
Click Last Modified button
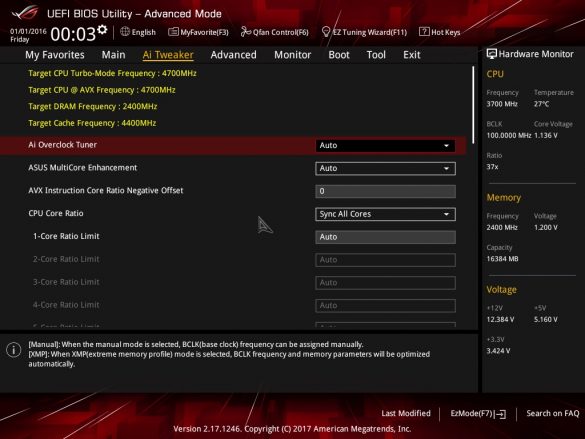(406, 413)
